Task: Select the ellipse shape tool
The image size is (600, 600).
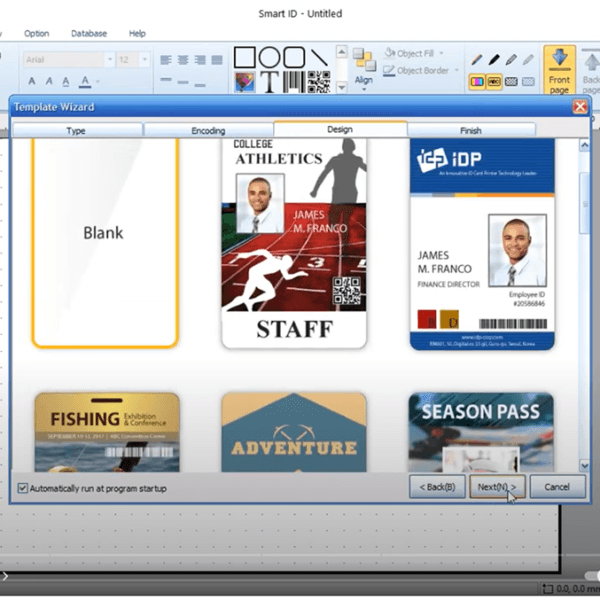Action: click(269, 57)
